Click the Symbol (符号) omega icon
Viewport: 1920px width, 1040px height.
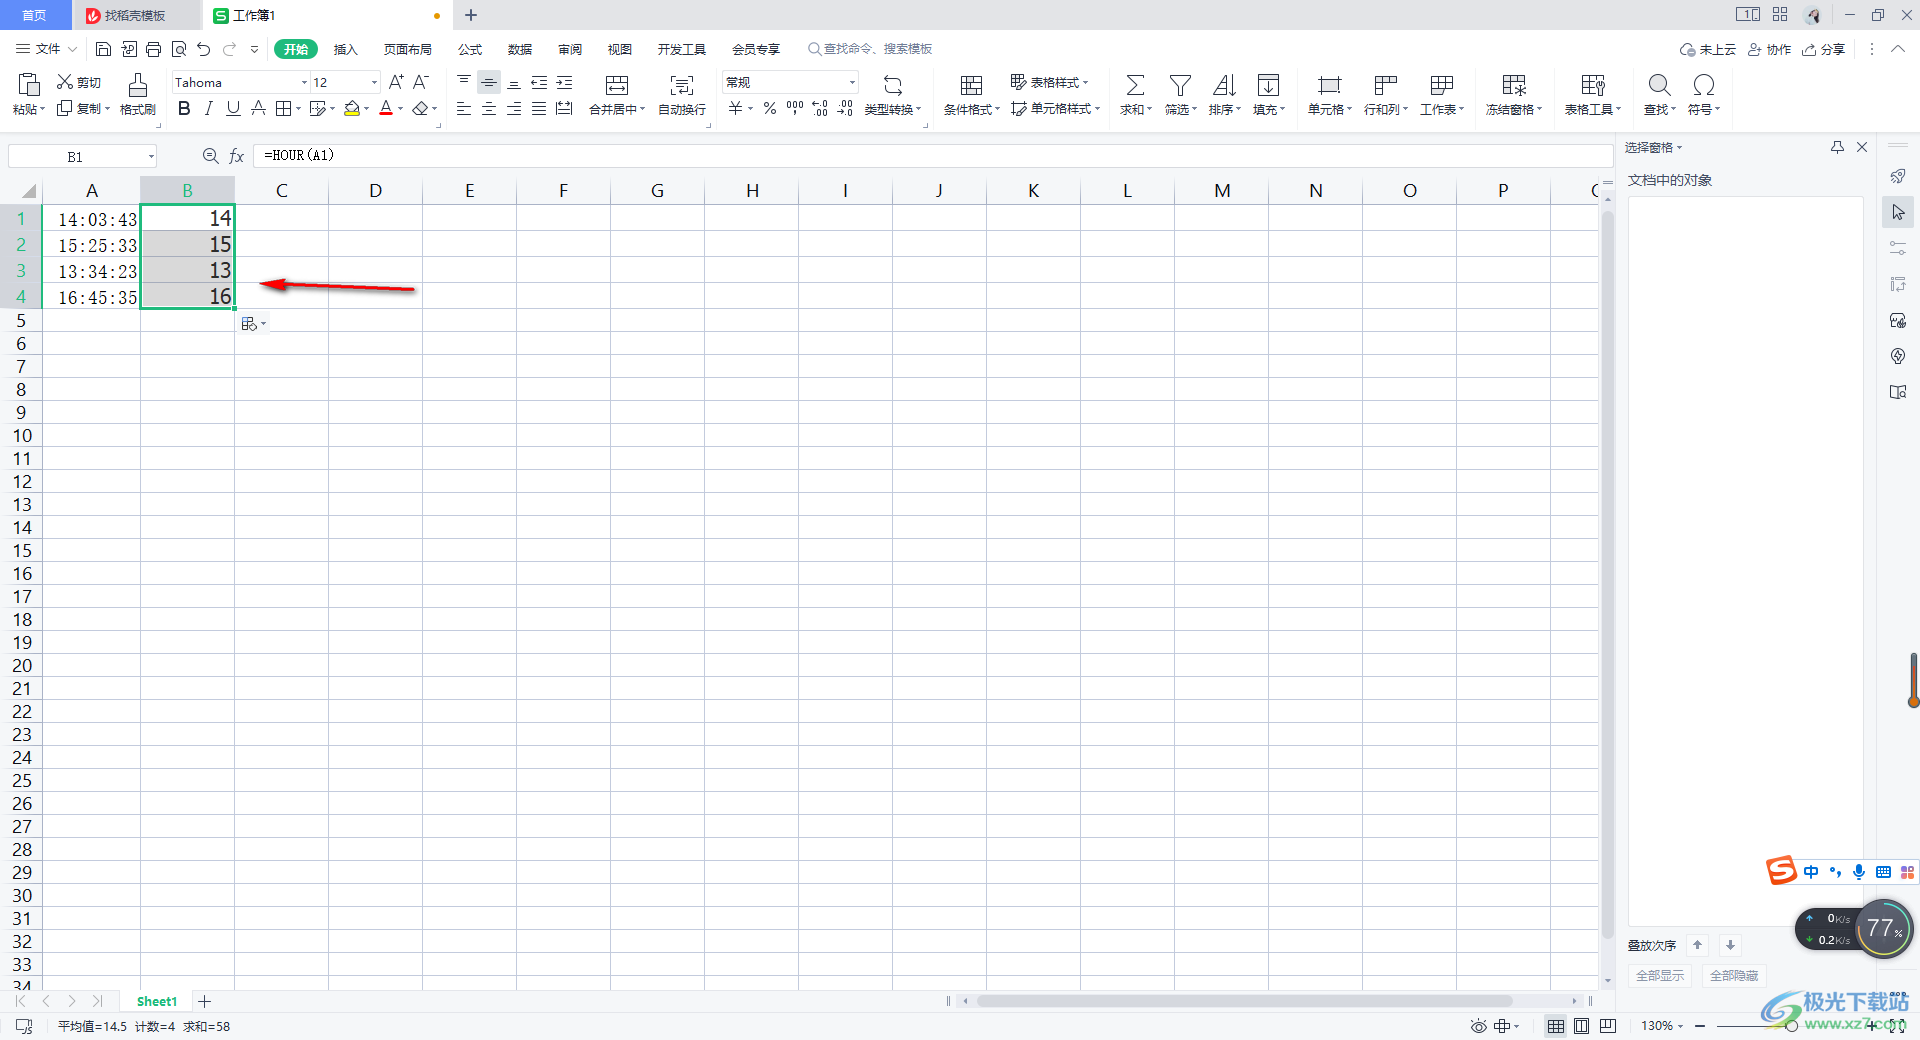click(1704, 85)
